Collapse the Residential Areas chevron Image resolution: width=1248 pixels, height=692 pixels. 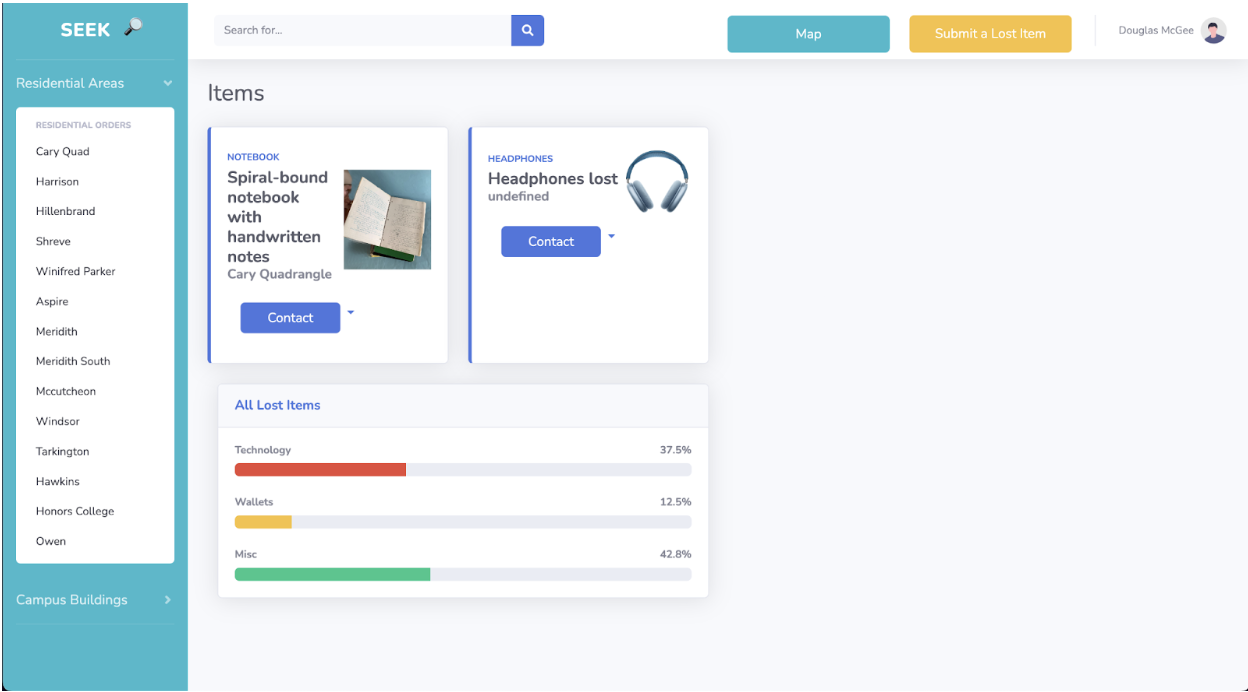[x=168, y=84]
